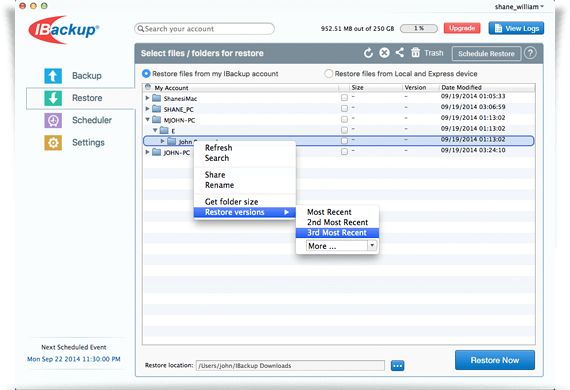Click the Upgrade button

tap(462, 28)
